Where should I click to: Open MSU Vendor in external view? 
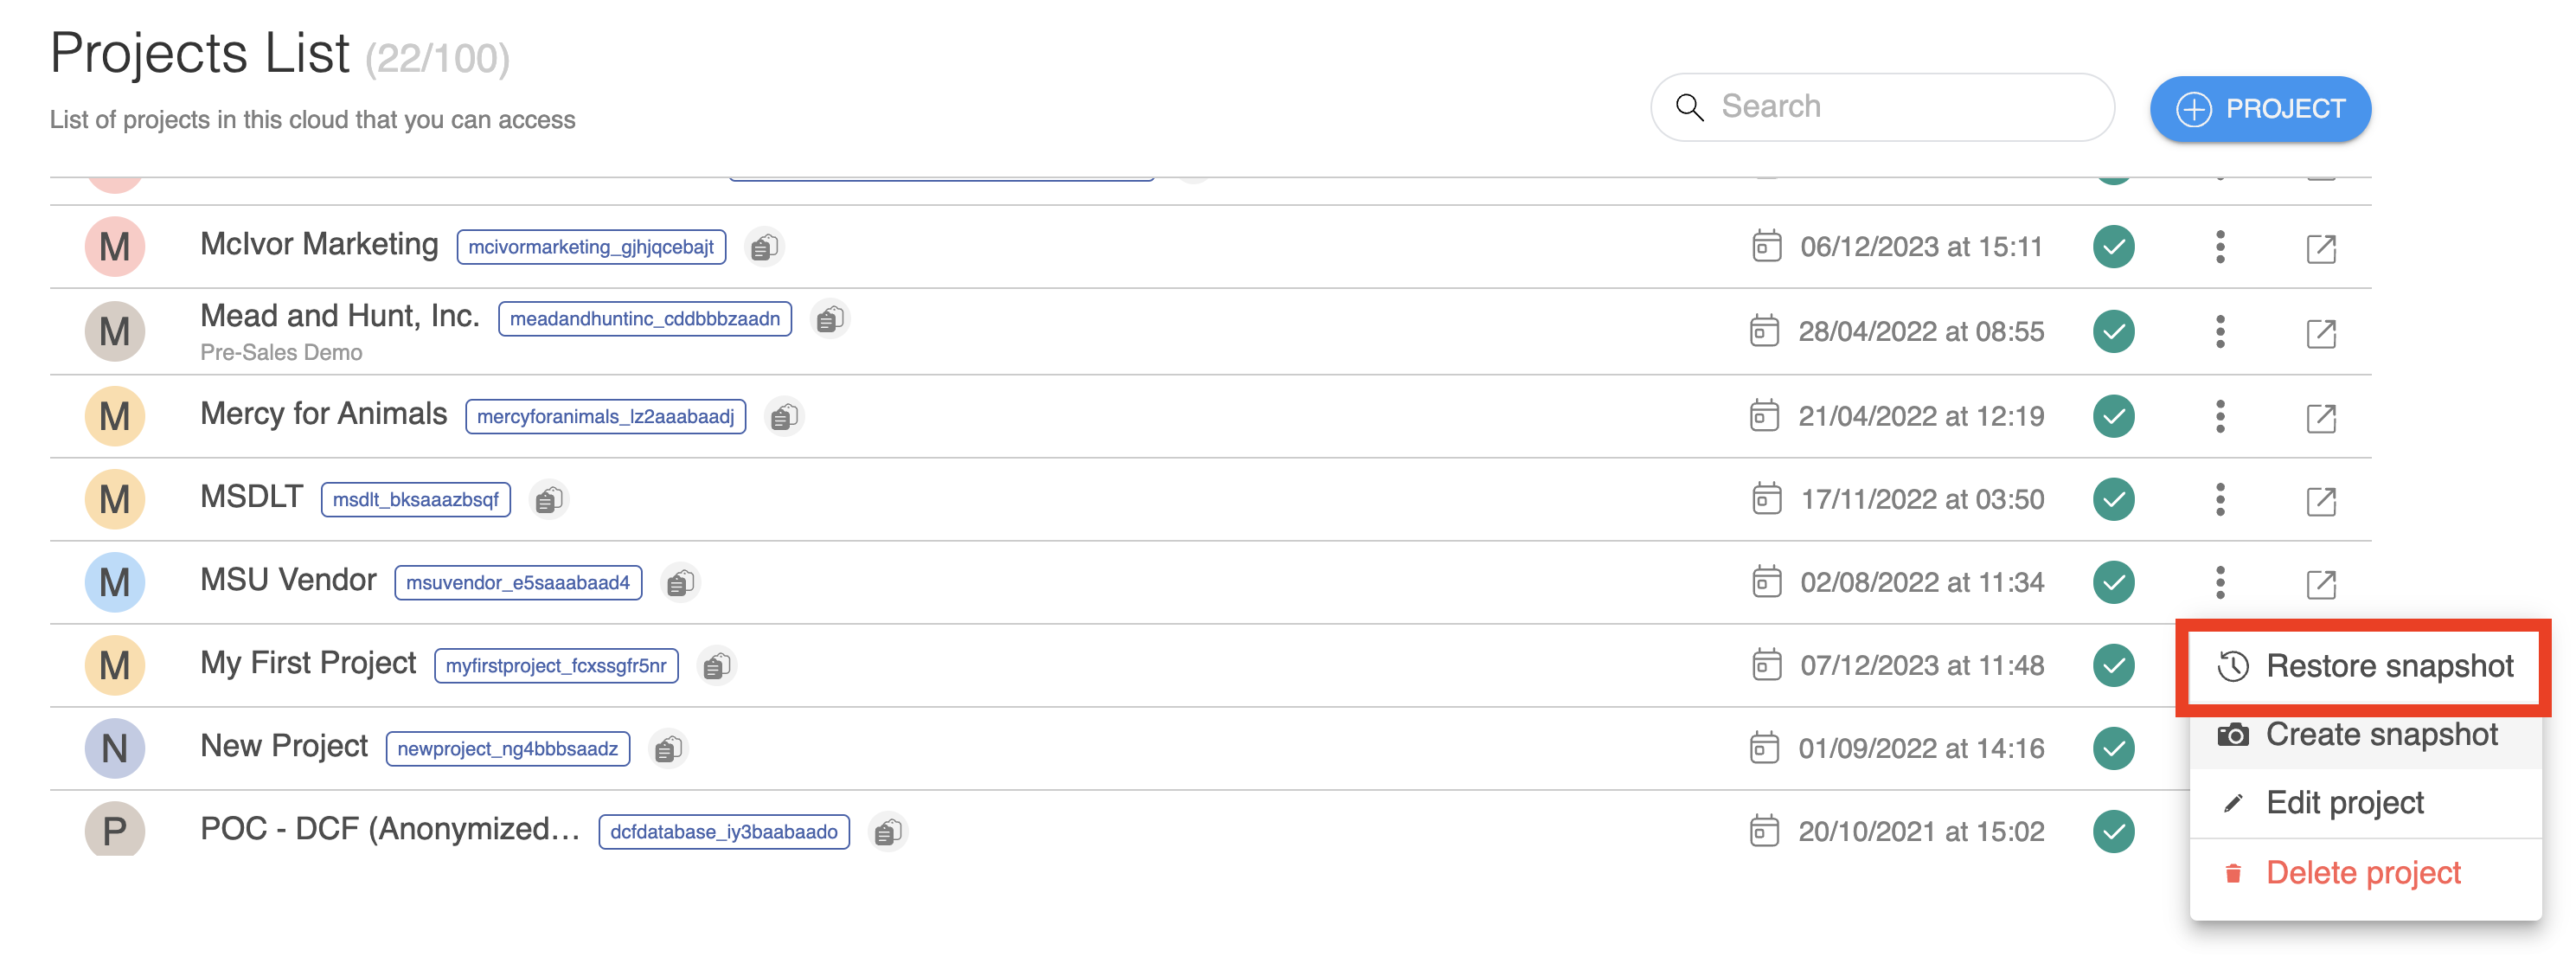tap(2320, 583)
